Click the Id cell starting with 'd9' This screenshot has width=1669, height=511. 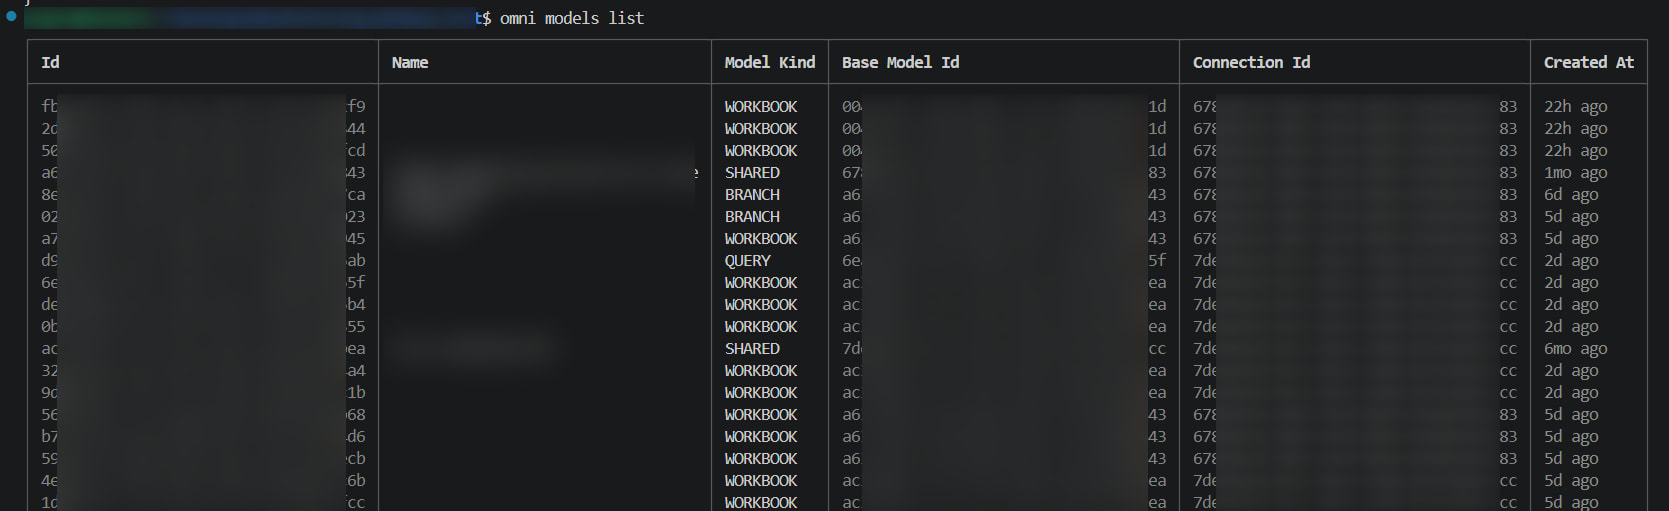(x=203, y=260)
